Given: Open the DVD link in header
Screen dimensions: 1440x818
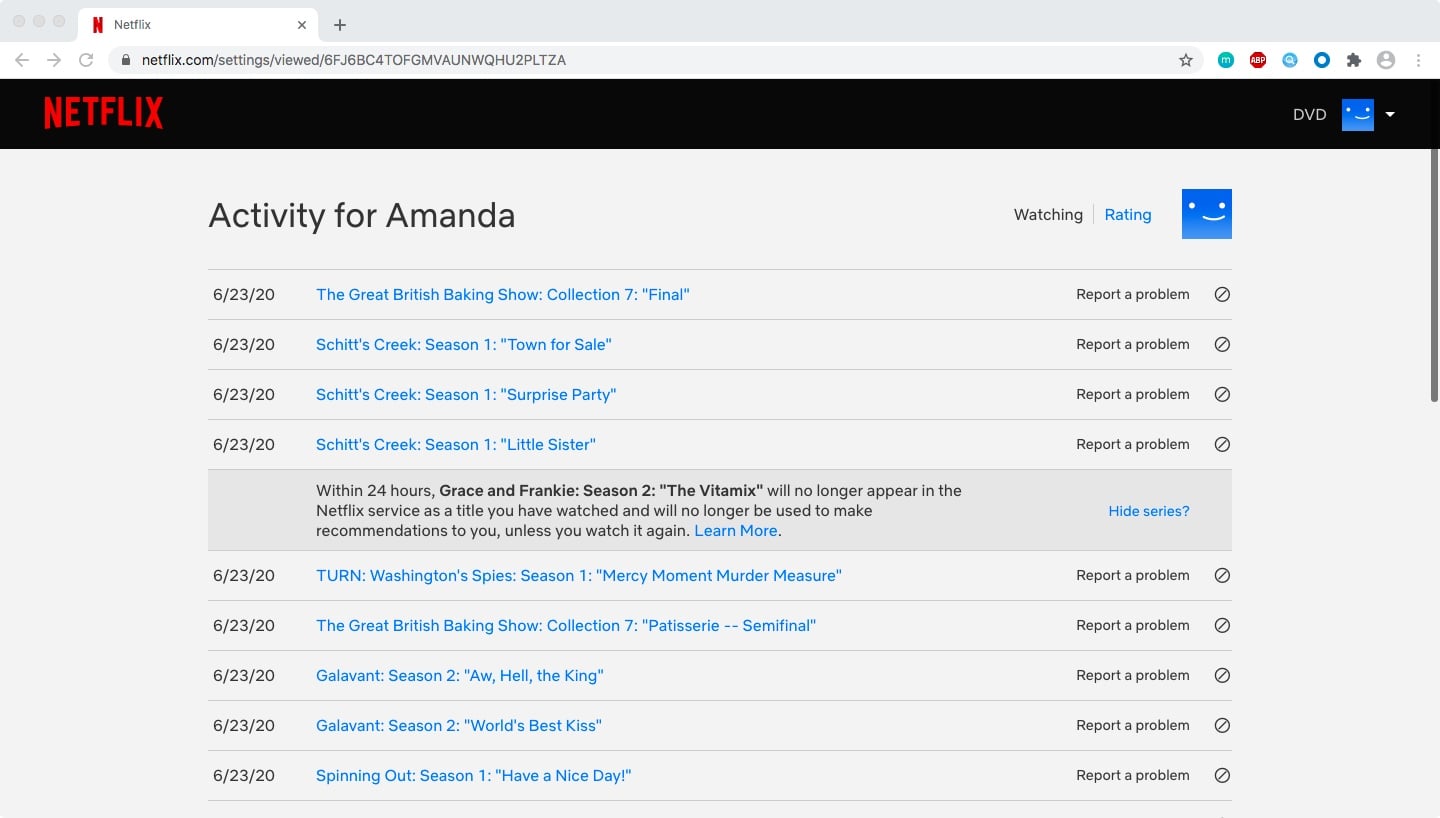Looking at the screenshot, I should pyautogui.click(x=1309, y=114).
